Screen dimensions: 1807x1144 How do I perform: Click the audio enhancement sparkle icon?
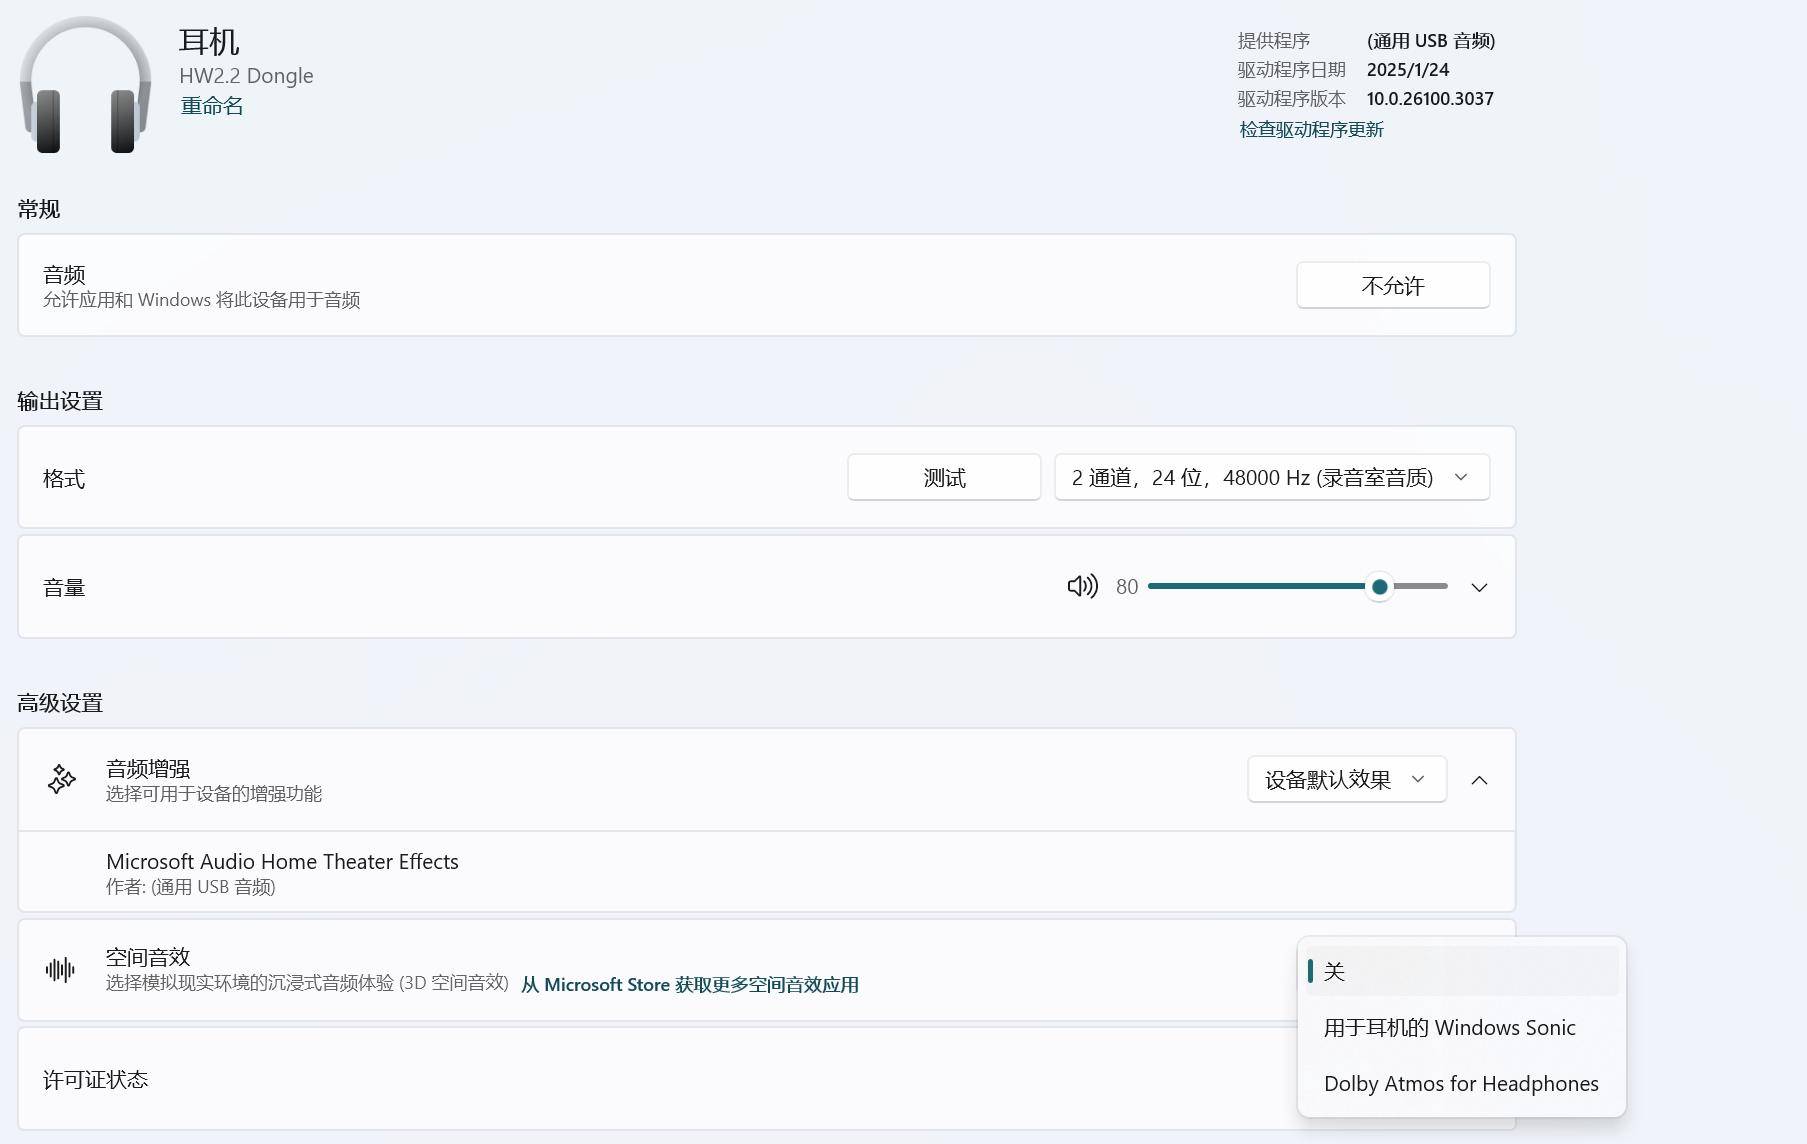(x=62, y=779)
